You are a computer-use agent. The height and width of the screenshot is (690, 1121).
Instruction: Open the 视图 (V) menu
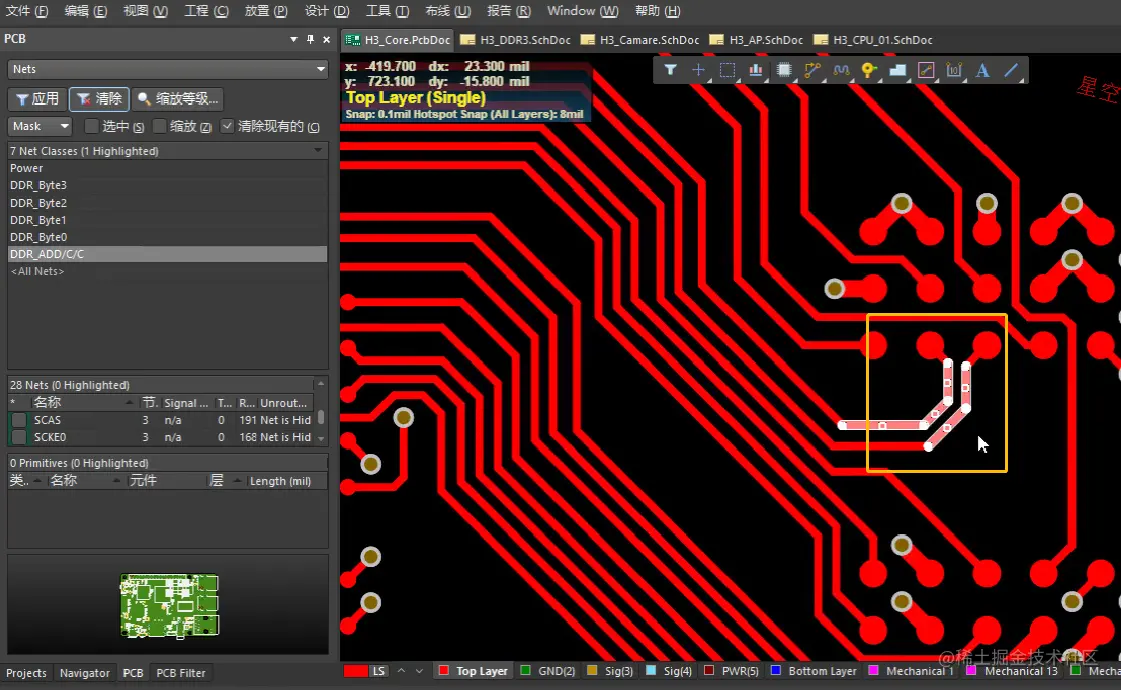145,11
